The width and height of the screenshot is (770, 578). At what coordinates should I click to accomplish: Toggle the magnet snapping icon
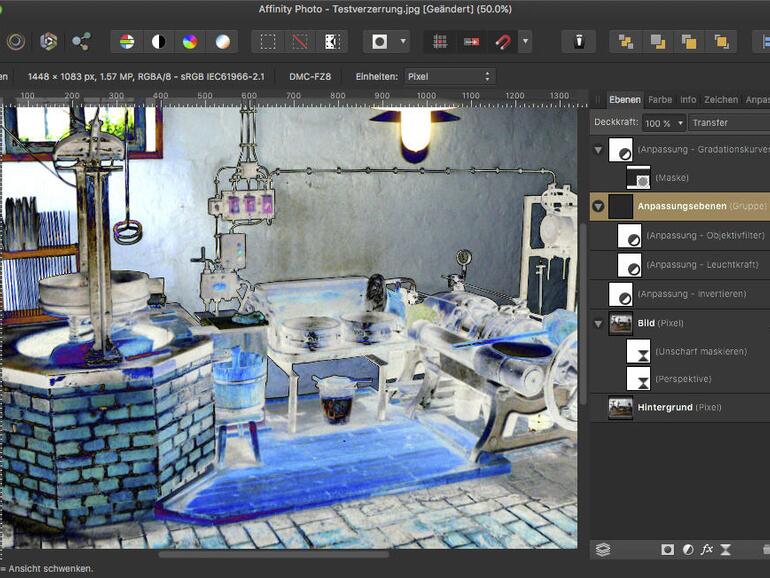(502, 42)
